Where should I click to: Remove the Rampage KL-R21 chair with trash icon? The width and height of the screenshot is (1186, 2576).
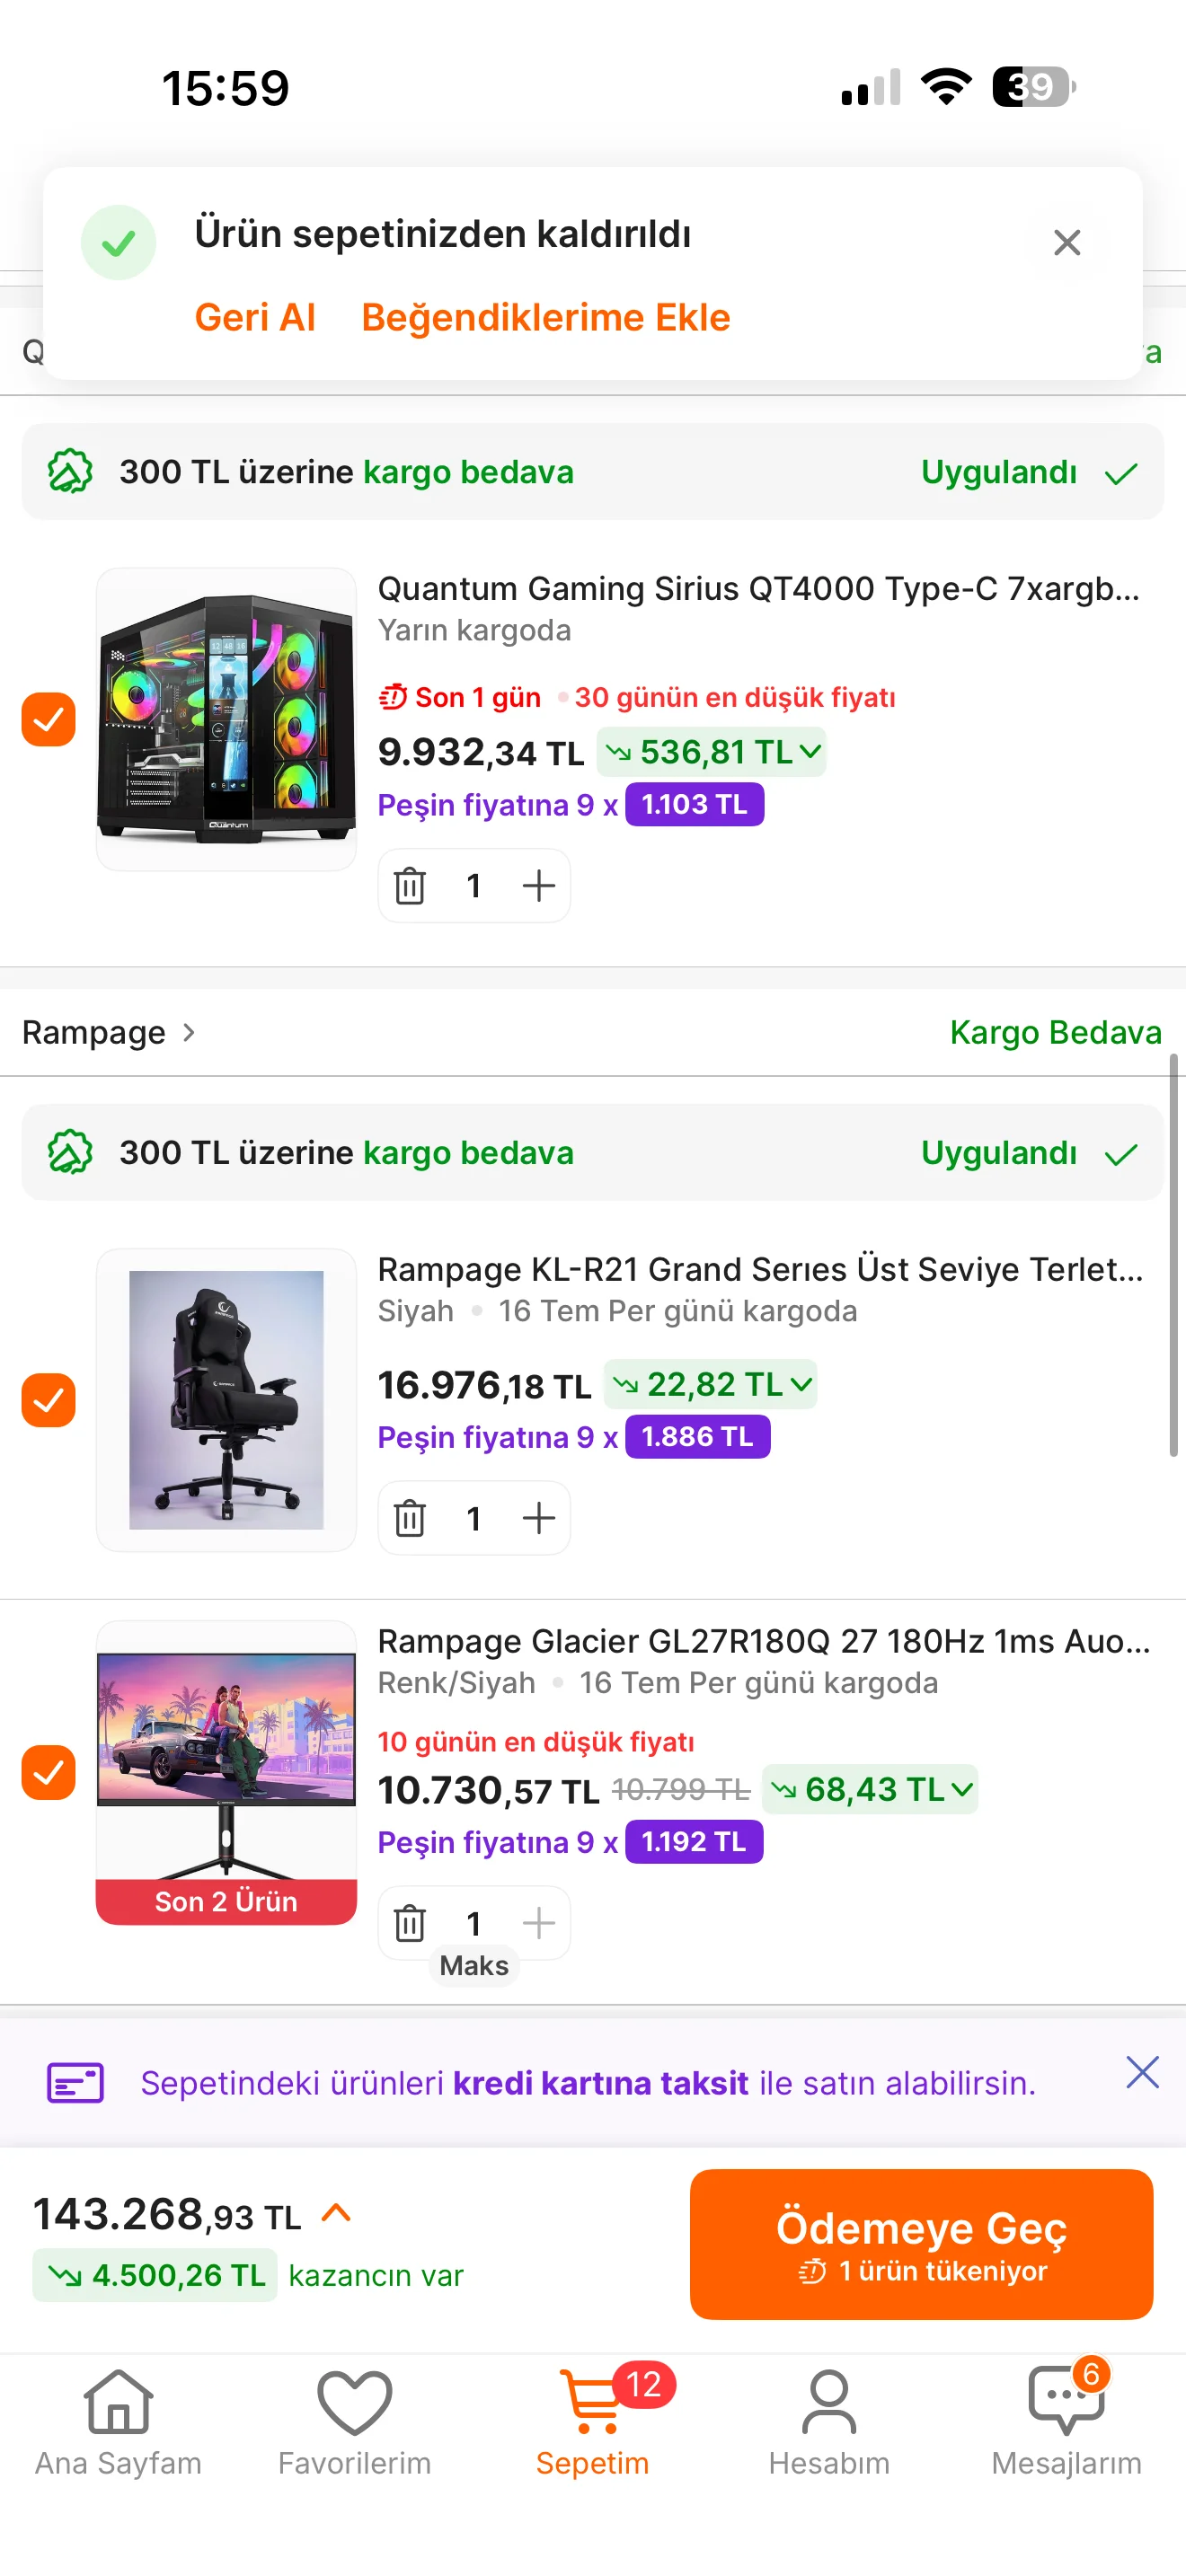[410, 1518]
